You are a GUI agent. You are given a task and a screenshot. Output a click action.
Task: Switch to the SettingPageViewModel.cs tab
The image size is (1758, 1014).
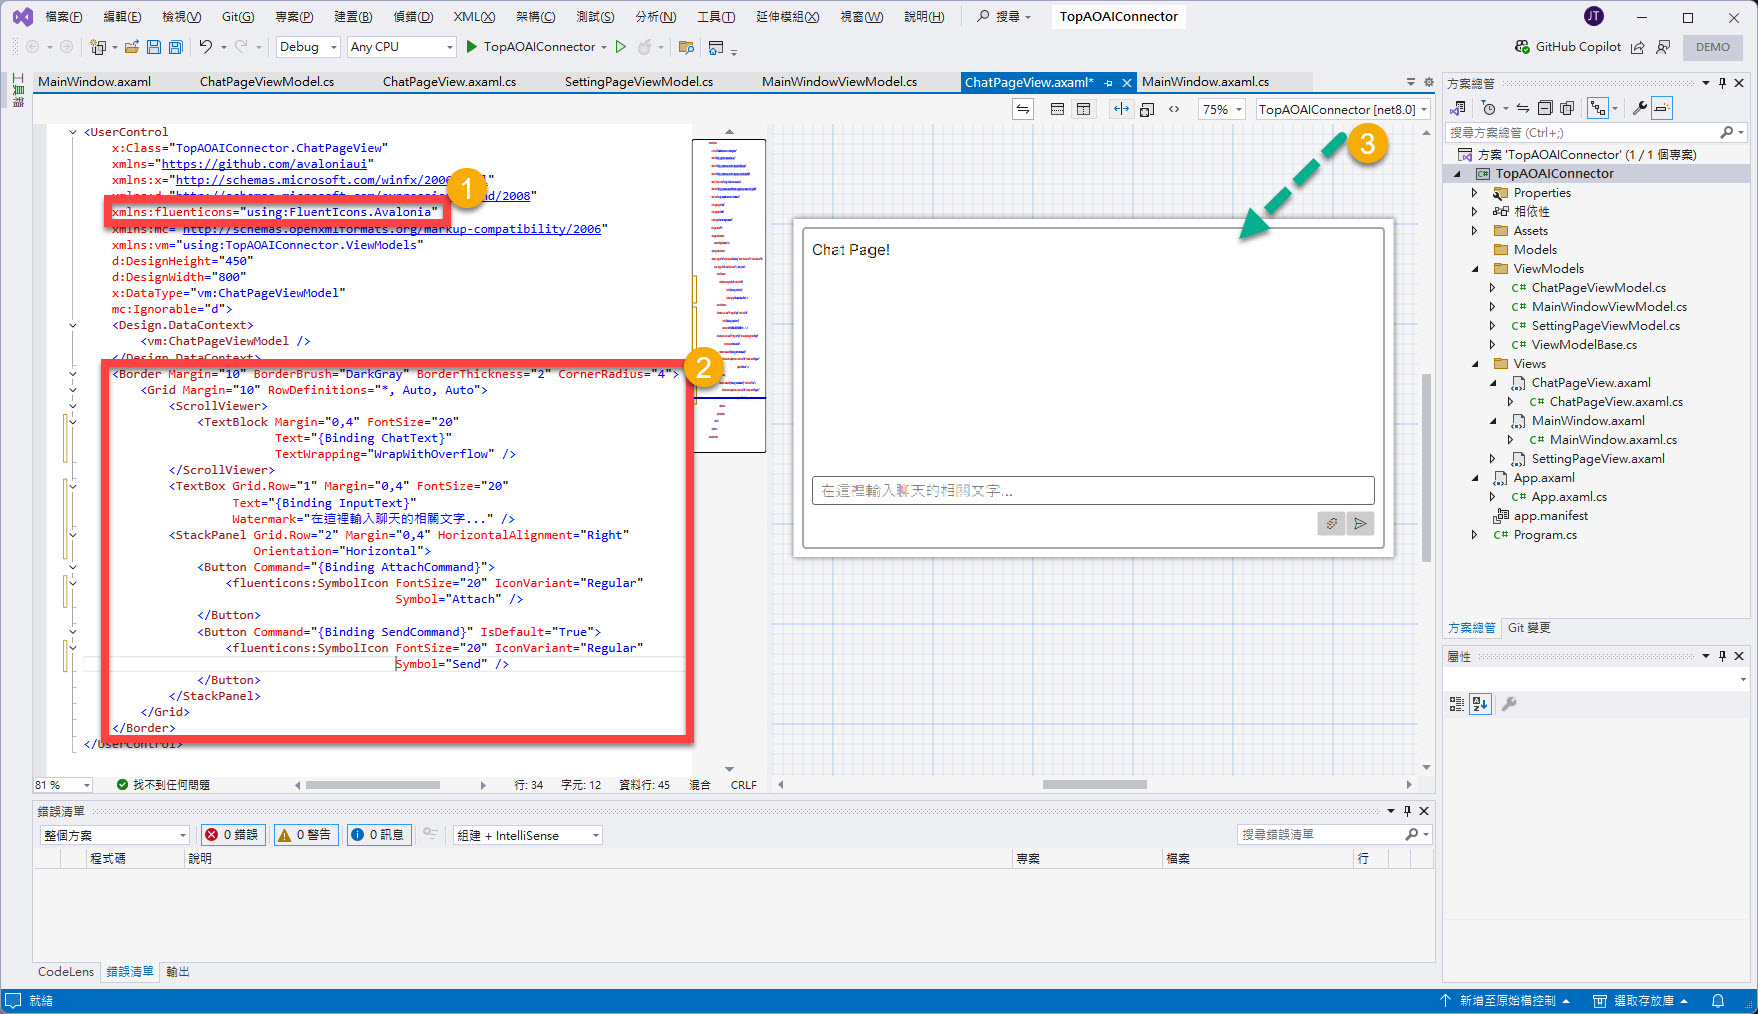click(638, 82)
